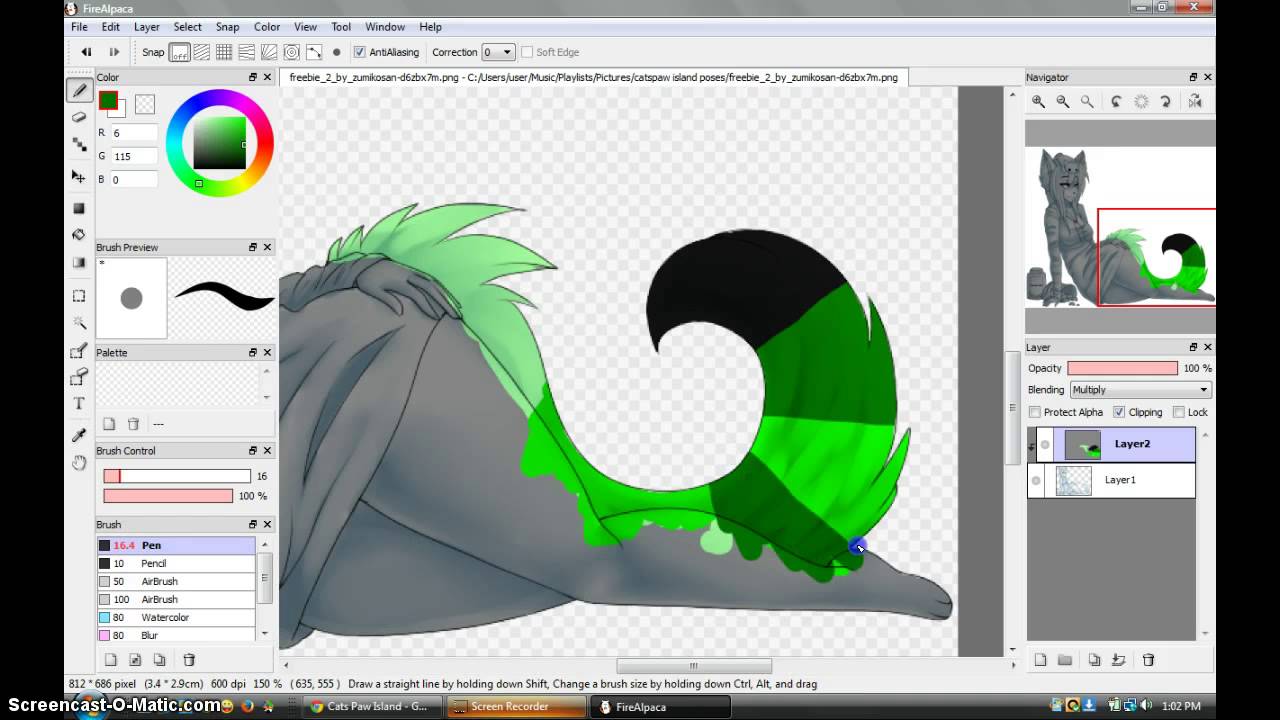Float the Navigator panel
Viewport: 1280px width, 720px height.
tap(1193, 77)
